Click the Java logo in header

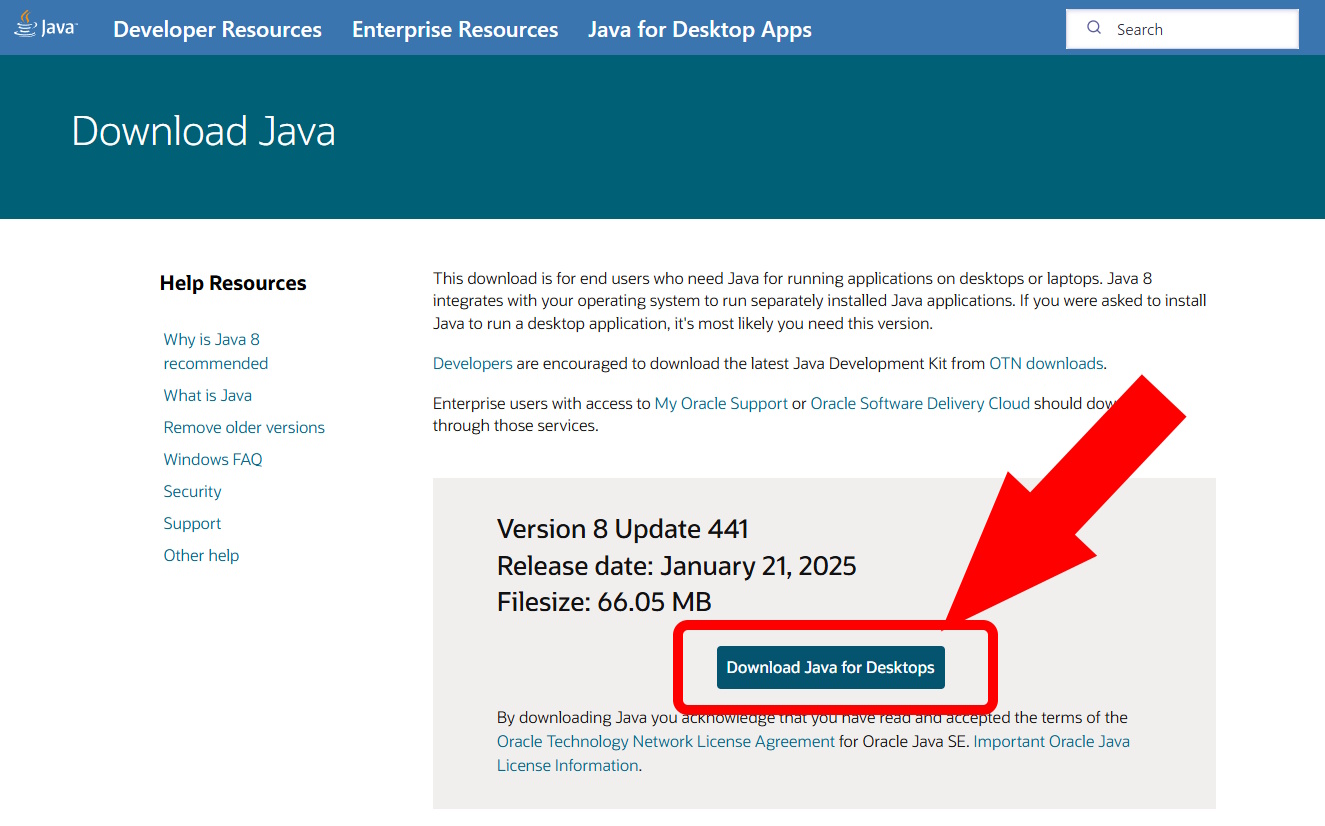click(x=45, y=26)
